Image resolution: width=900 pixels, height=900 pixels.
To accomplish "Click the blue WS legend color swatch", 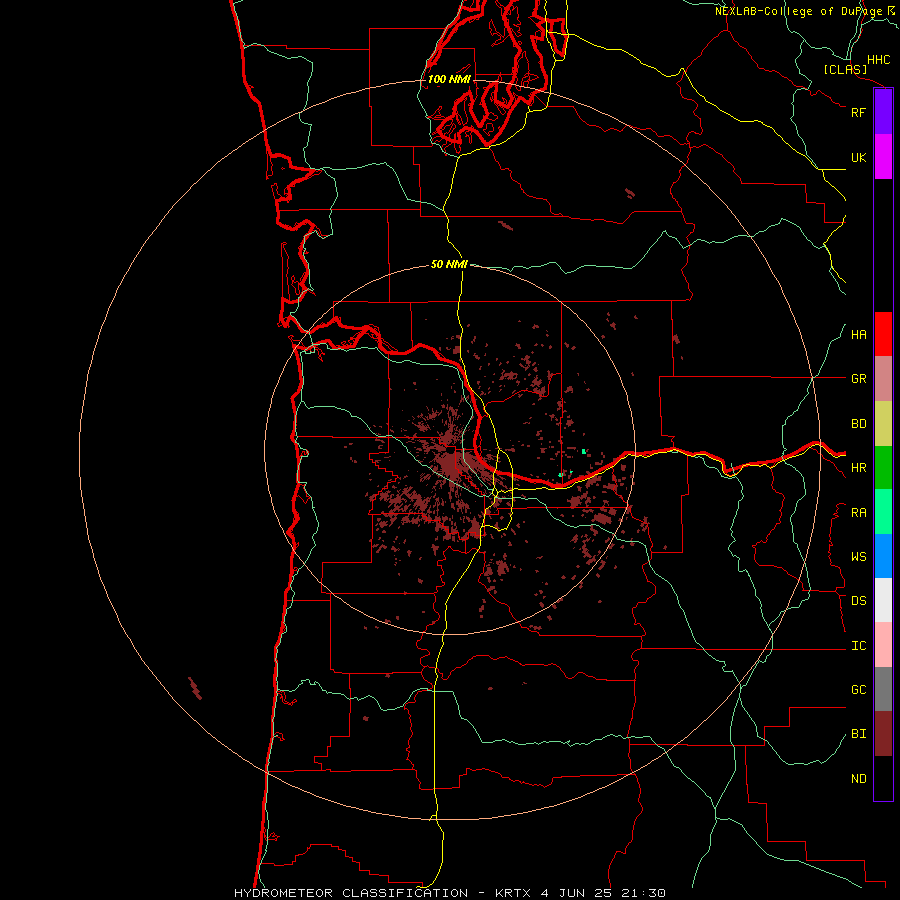I will pos(883,556).
